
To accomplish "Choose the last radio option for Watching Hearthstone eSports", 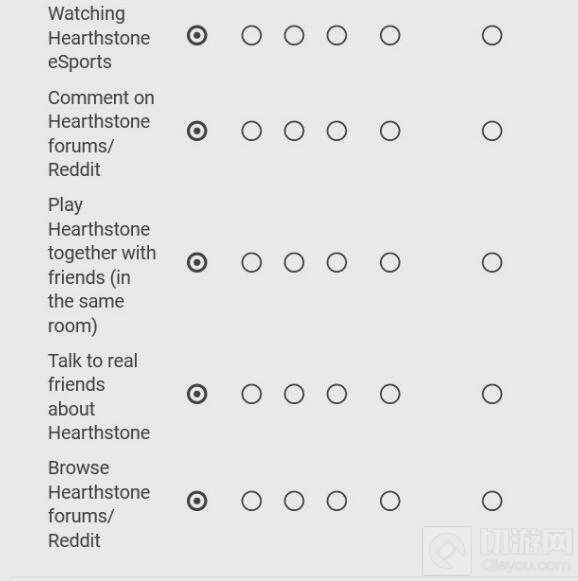I will [x=492, y=36].
